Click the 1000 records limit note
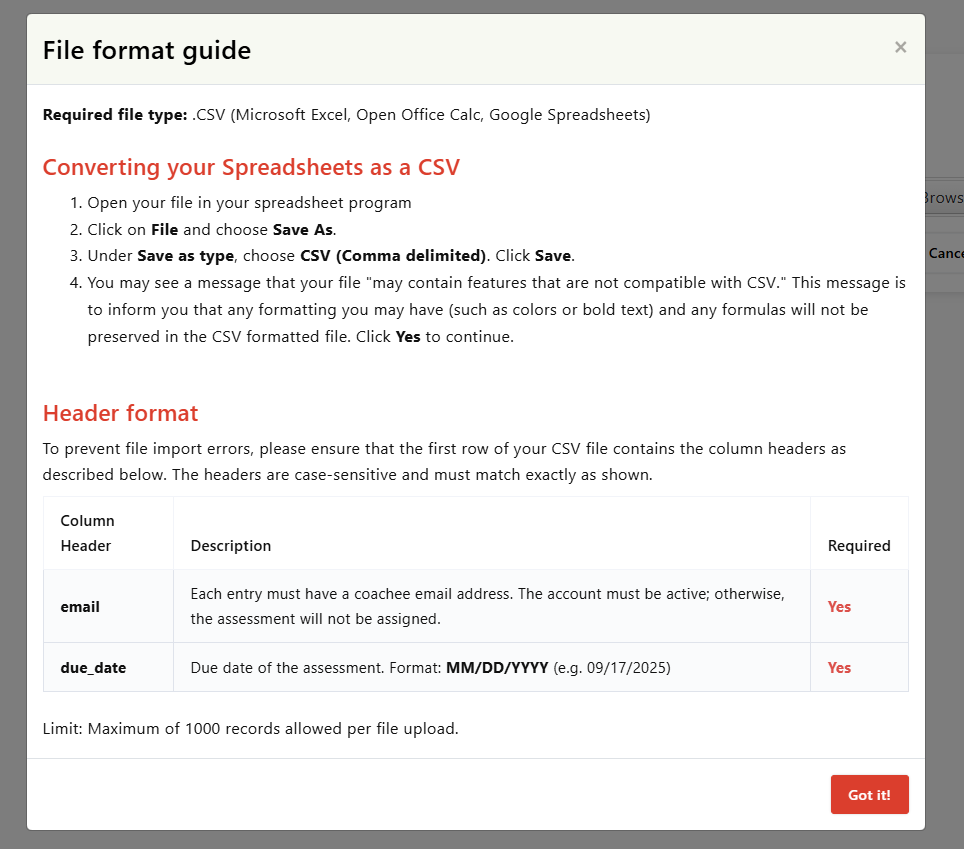Image resolution: width=964 pixels, height=849 pixels. point(250,728)
